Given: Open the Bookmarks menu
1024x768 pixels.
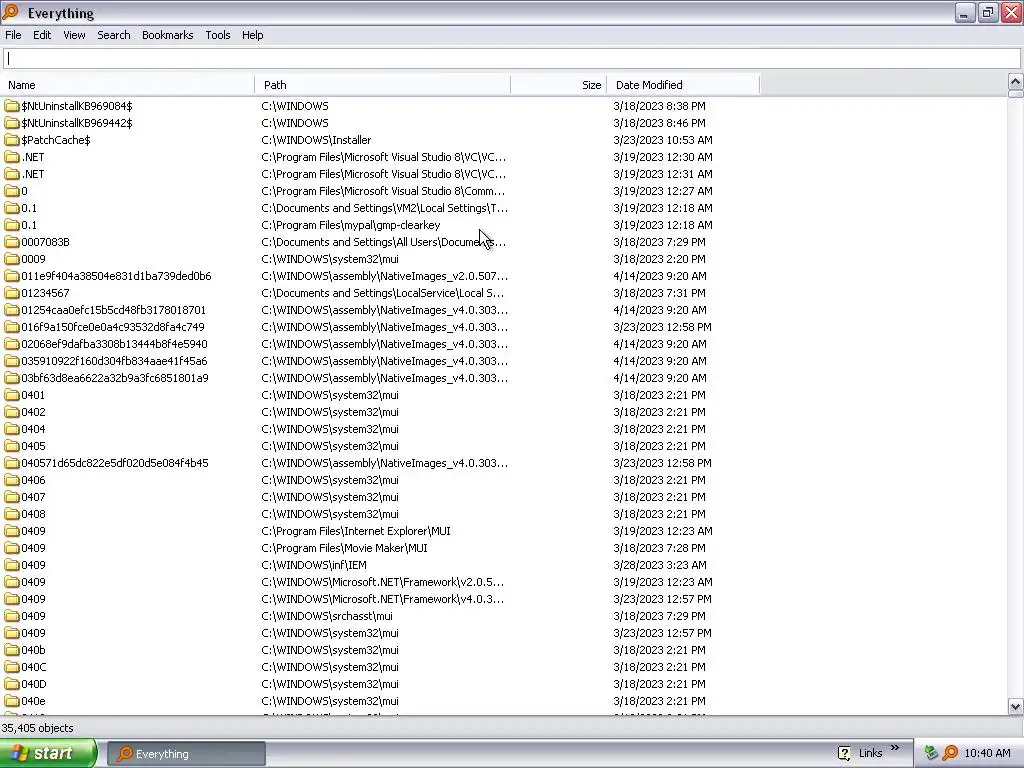Looking at the screenshot, I should click(x=167, y=35).
